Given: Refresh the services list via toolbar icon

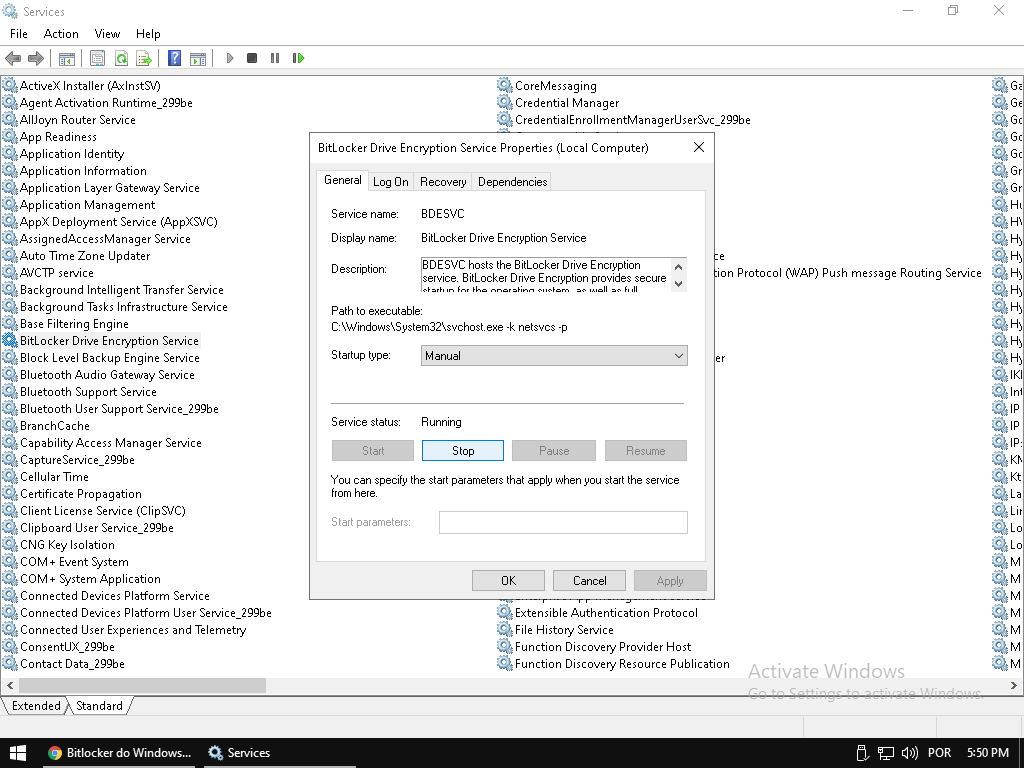Looking at the screenshot, I should pyautogui.click(x=121, y=58).
